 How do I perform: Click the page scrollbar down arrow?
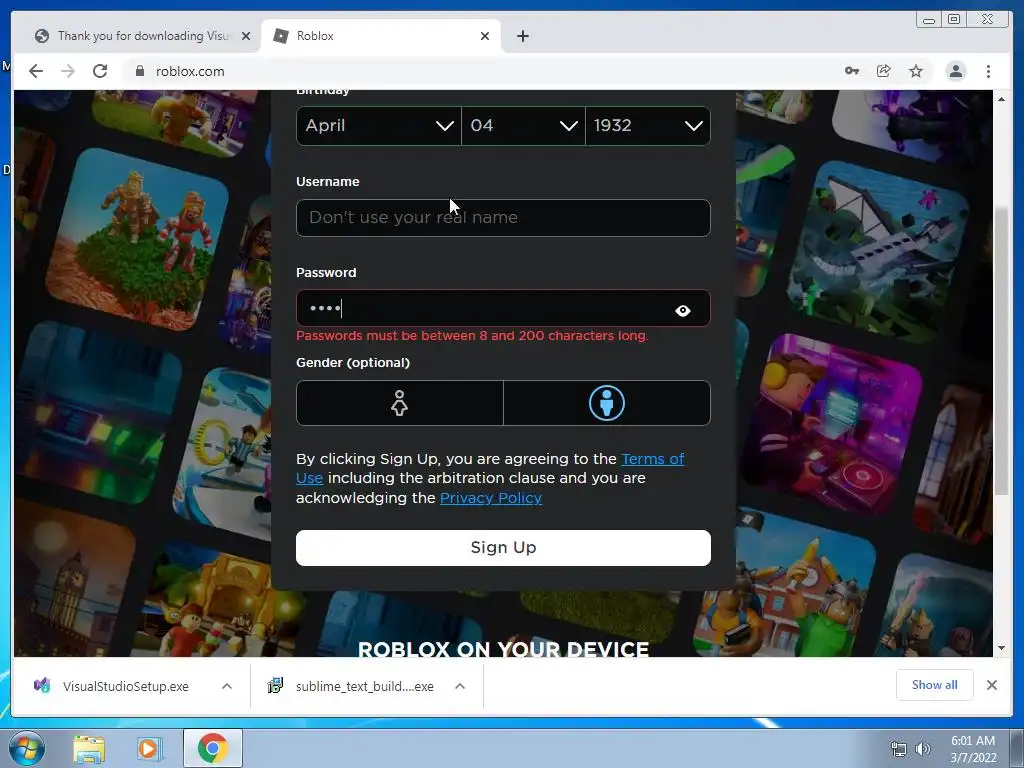(1001, 648)
